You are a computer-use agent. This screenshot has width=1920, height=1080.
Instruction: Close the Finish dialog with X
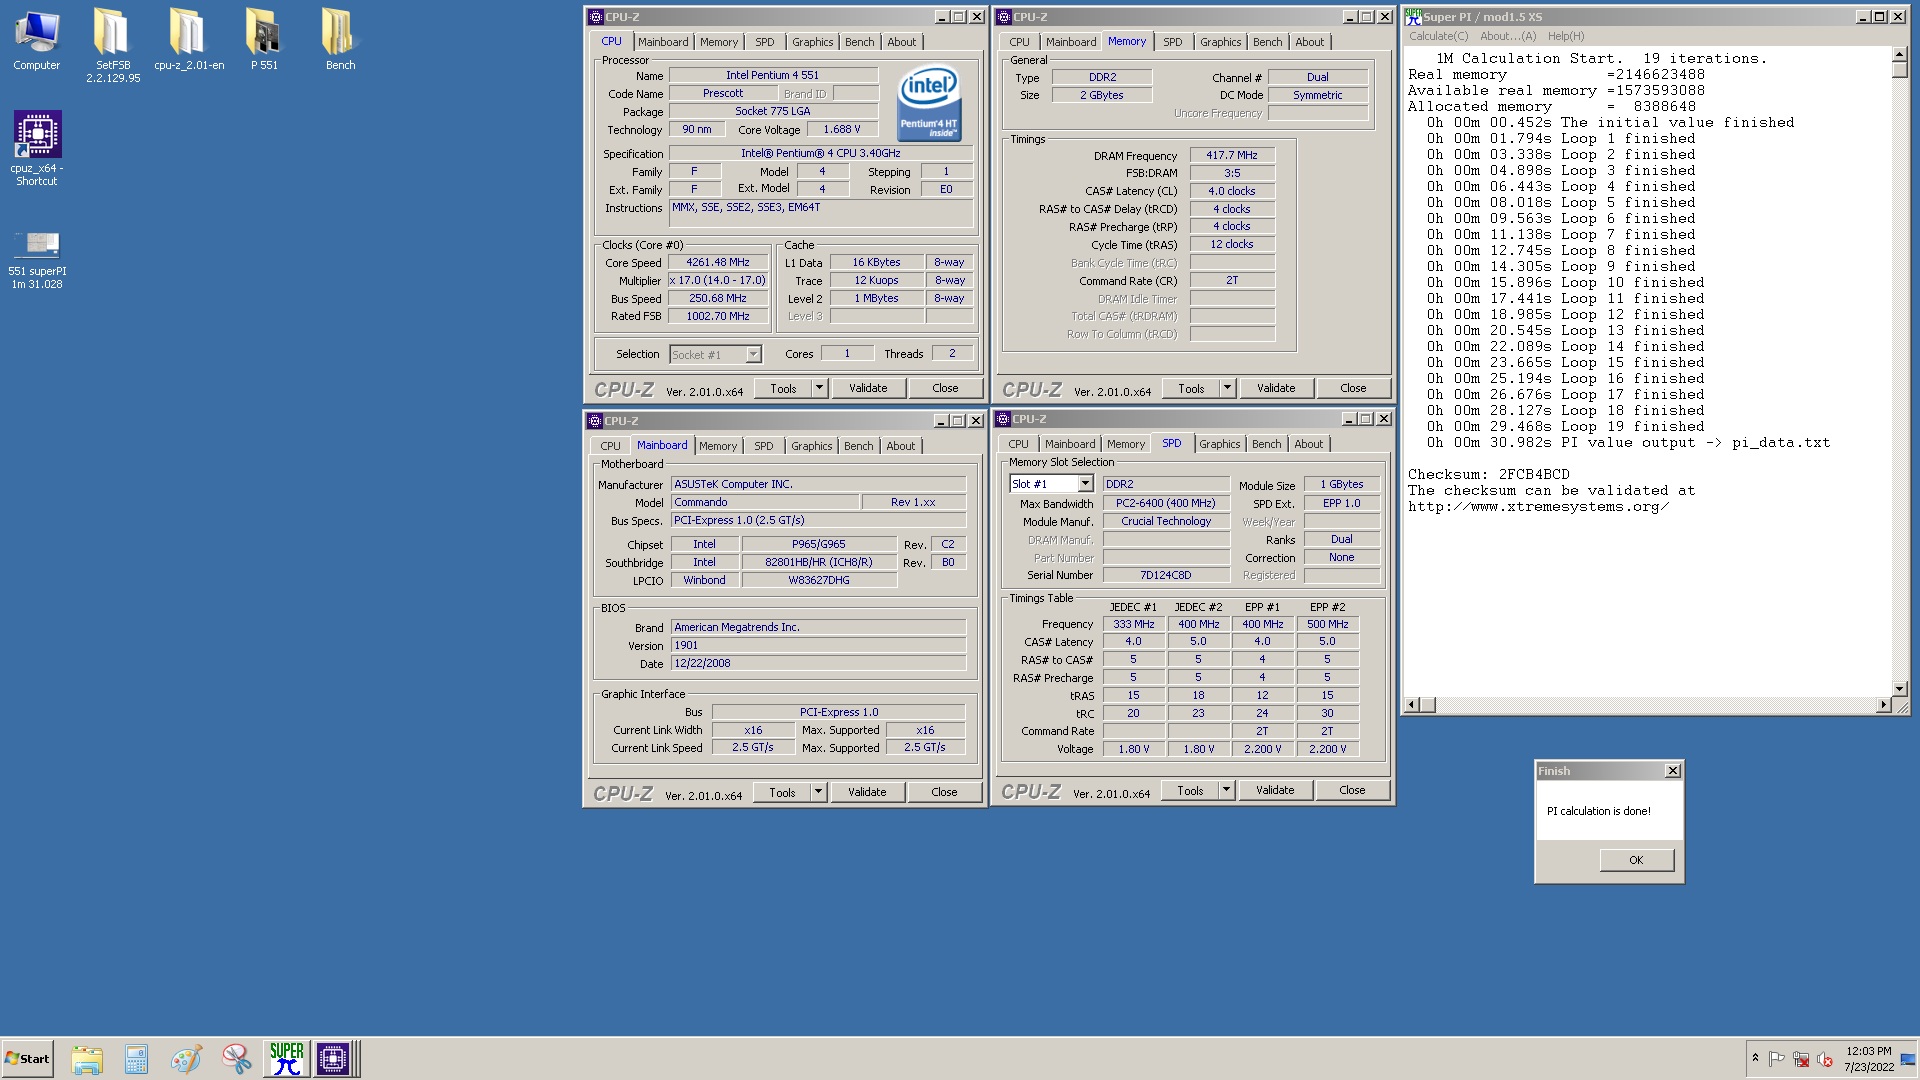point(1673,771)
